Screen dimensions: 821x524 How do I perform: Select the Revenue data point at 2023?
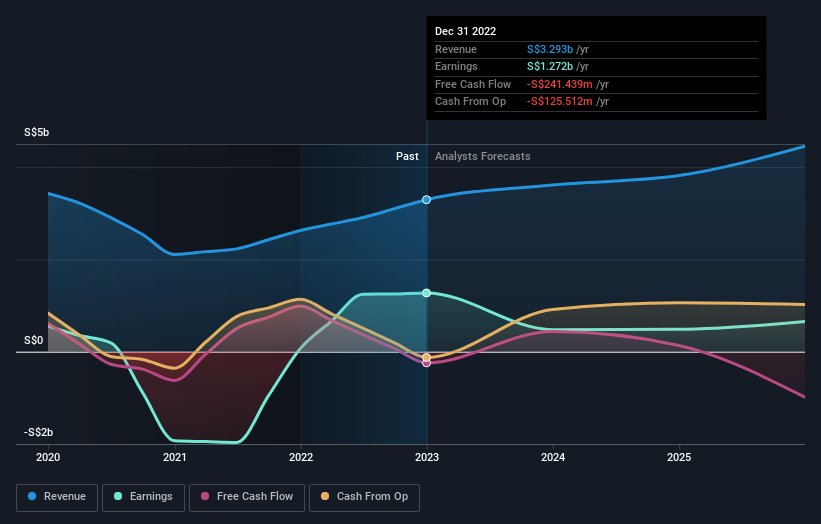coord(426,199)
